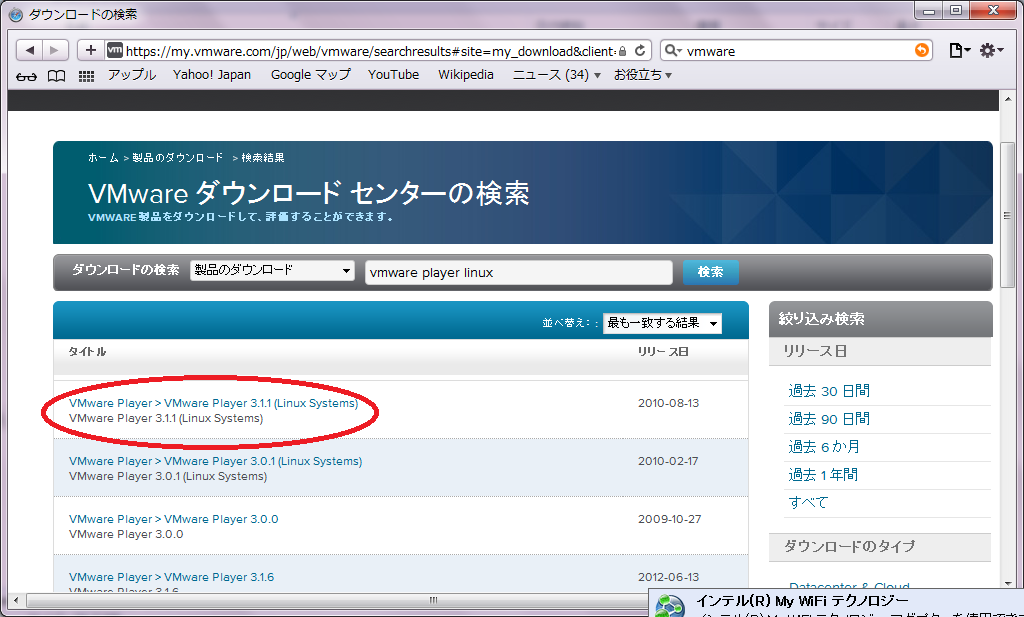Viewport: 1024px width, 617px height.
Task: Open the Yahoo! Japan bookmark
Action: click(x=212, y=75)
